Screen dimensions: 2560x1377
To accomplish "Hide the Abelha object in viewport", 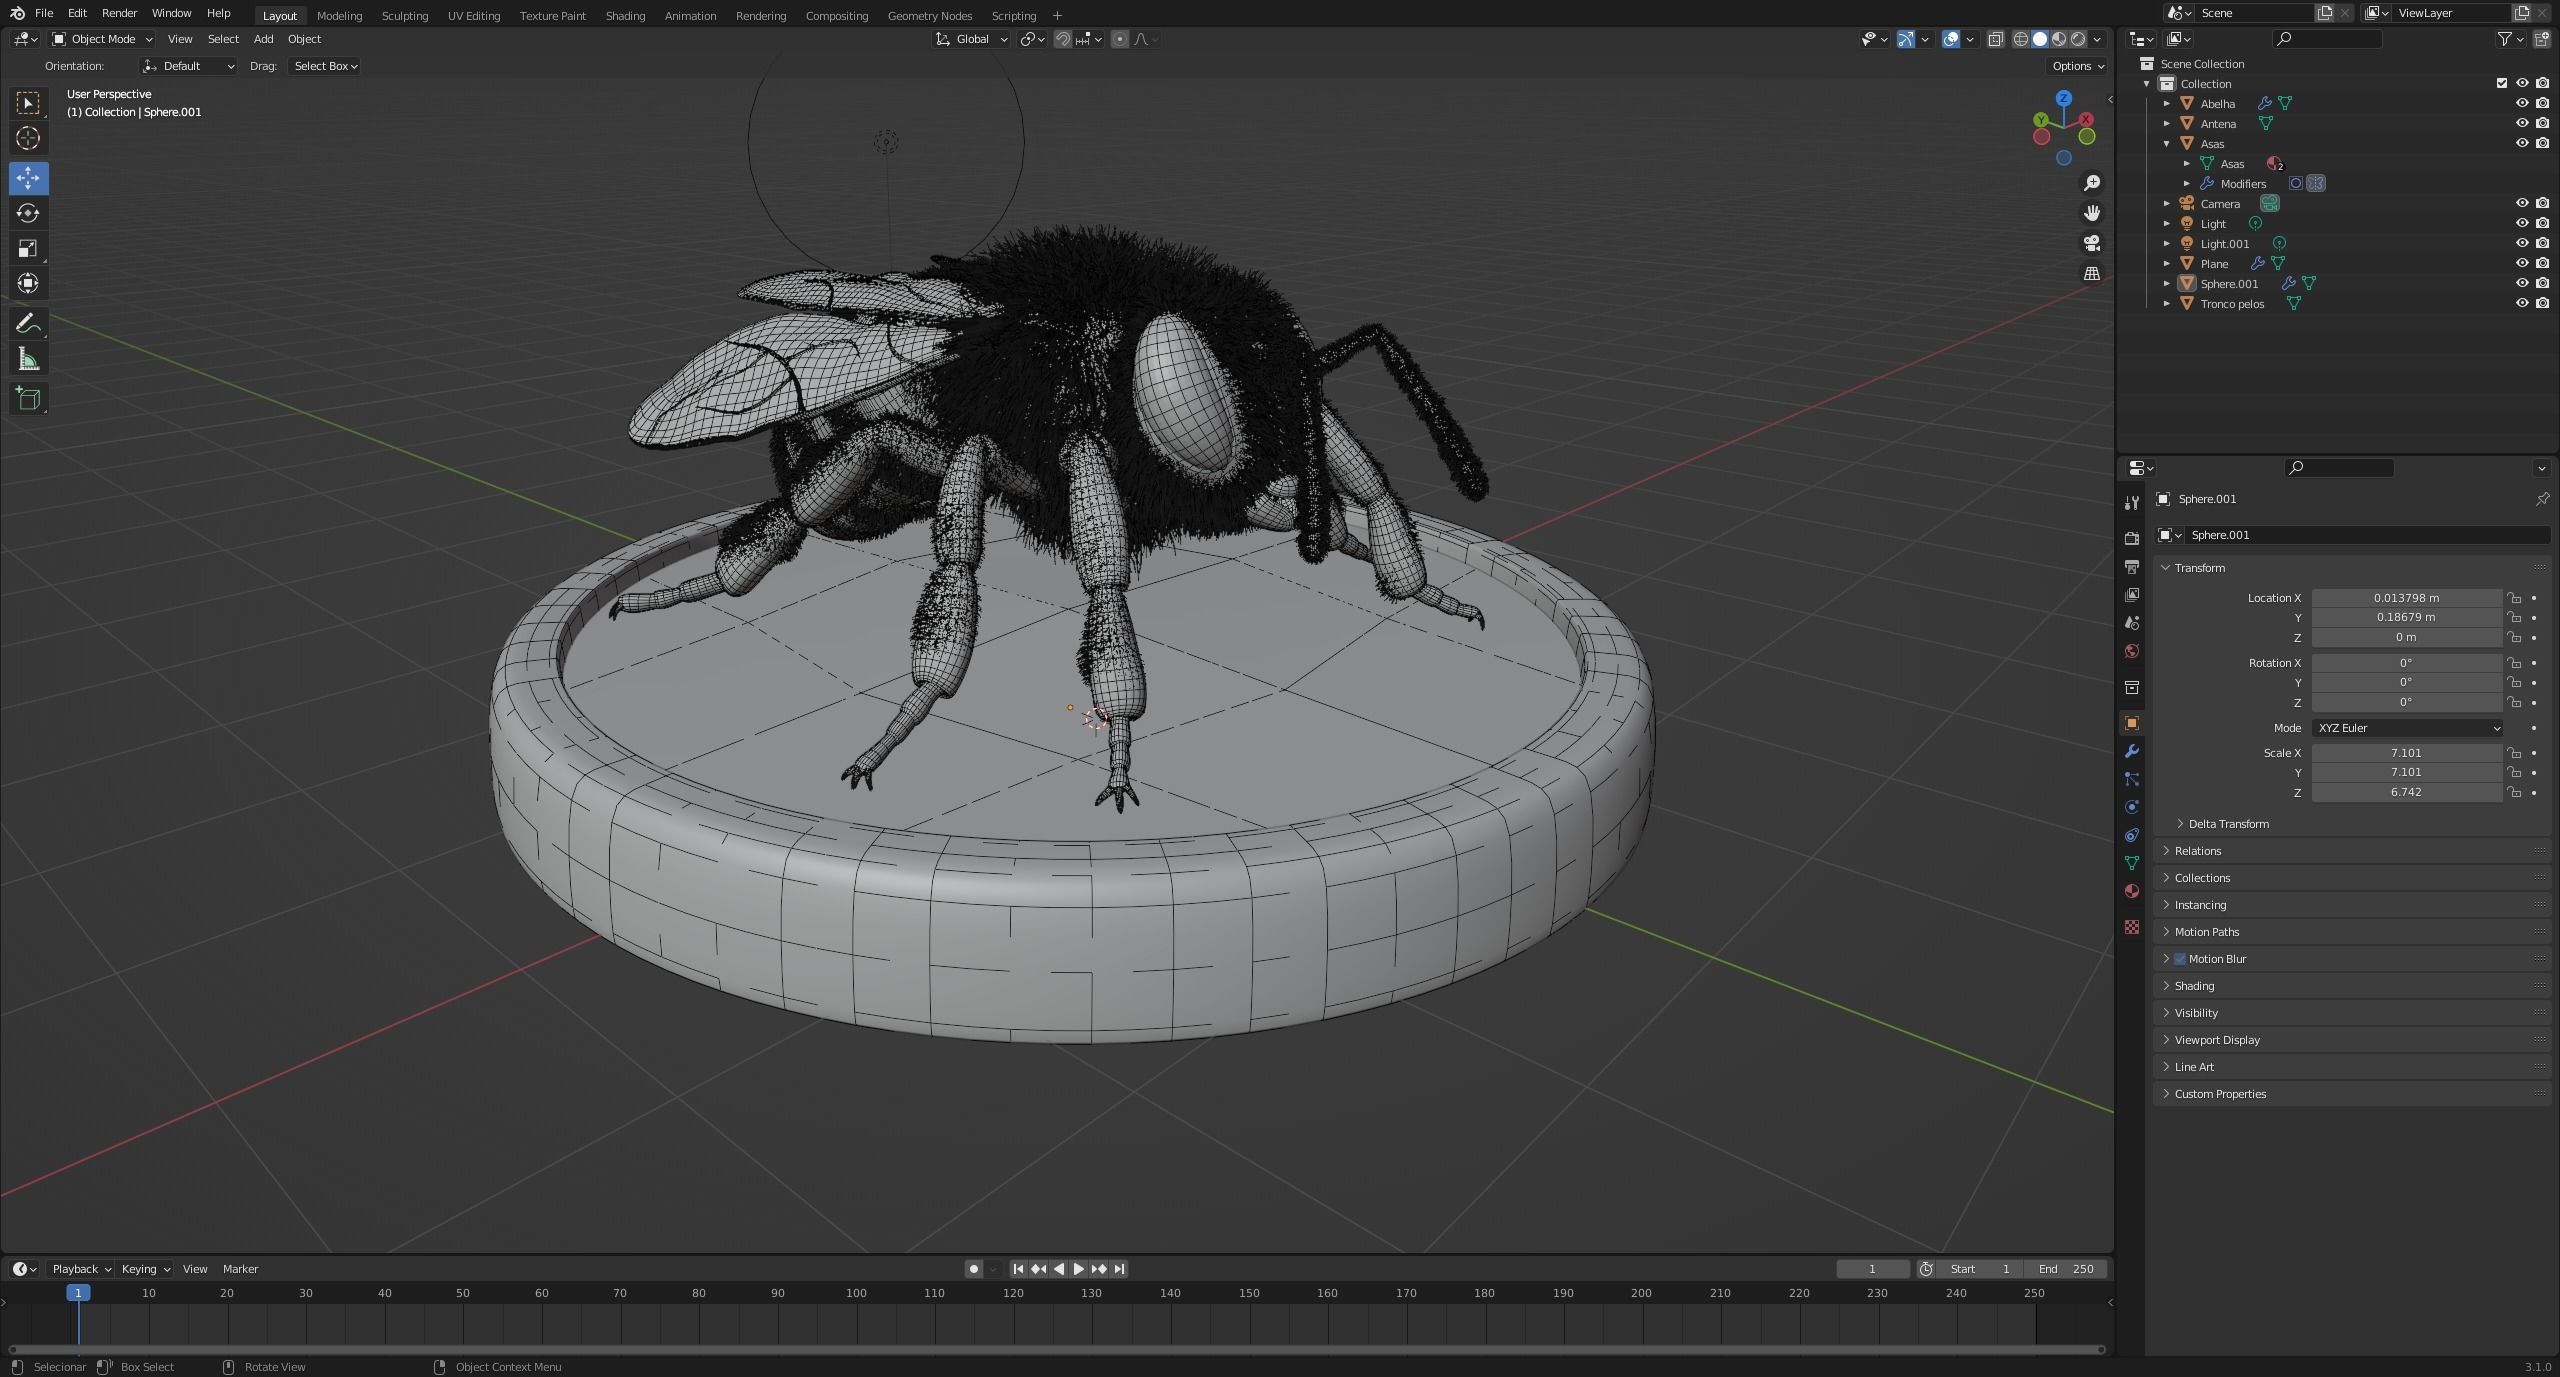I will (x=2522, y=103).
